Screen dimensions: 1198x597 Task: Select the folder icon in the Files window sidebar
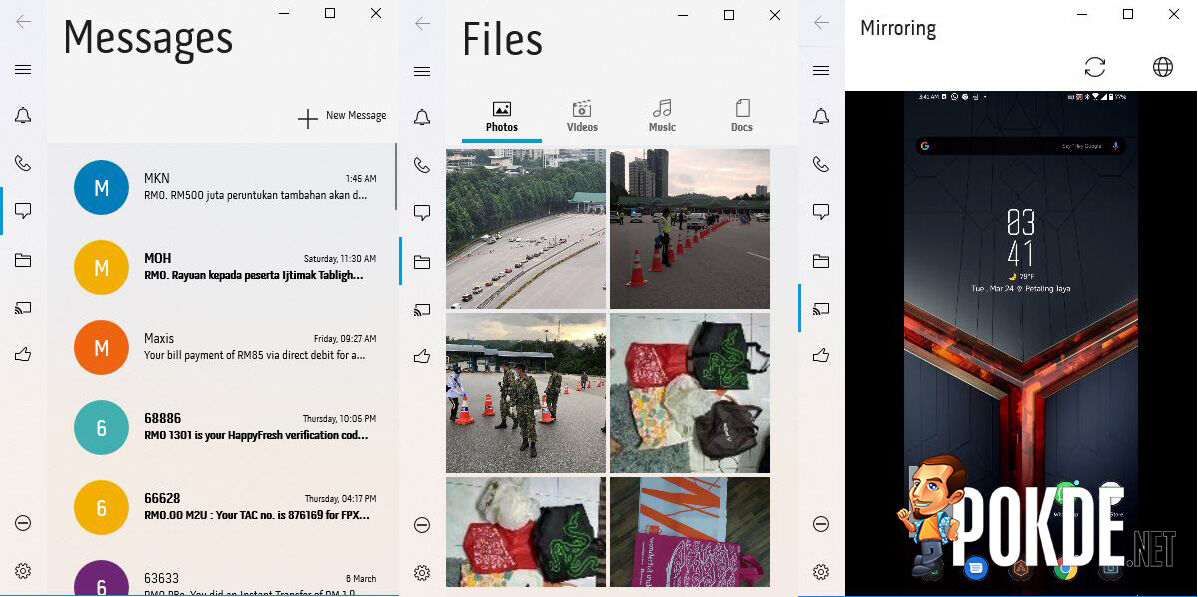click(x=422, y=262)
